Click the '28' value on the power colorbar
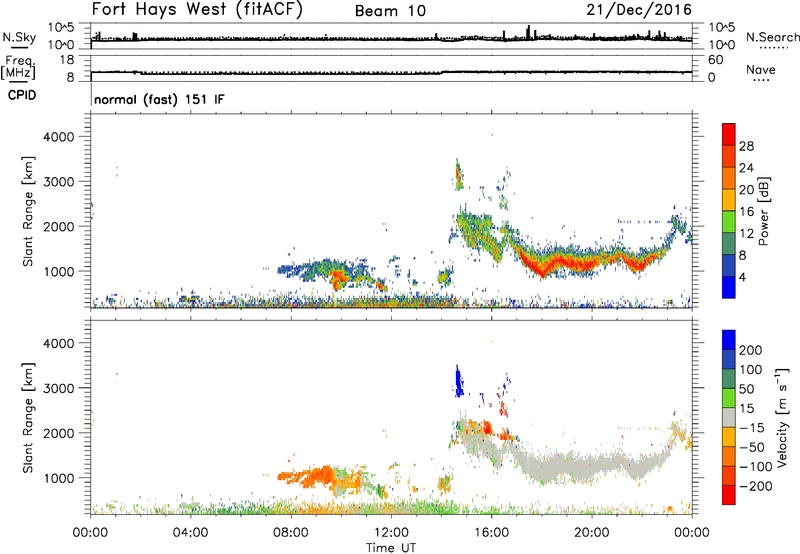The width and height of the screenshot is (800, 554). [x=746, y=146]
